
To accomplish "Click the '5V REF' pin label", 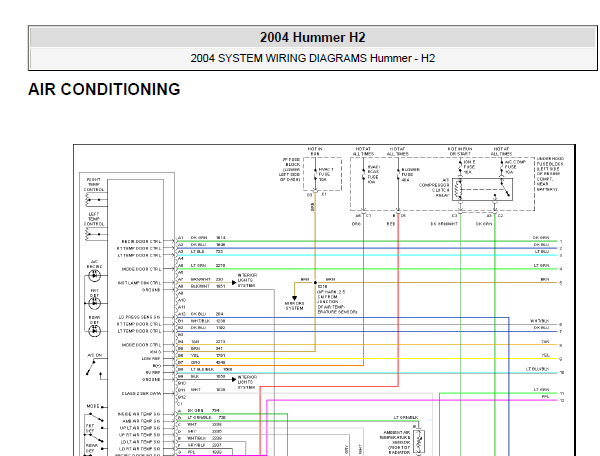I will (153, 372).
